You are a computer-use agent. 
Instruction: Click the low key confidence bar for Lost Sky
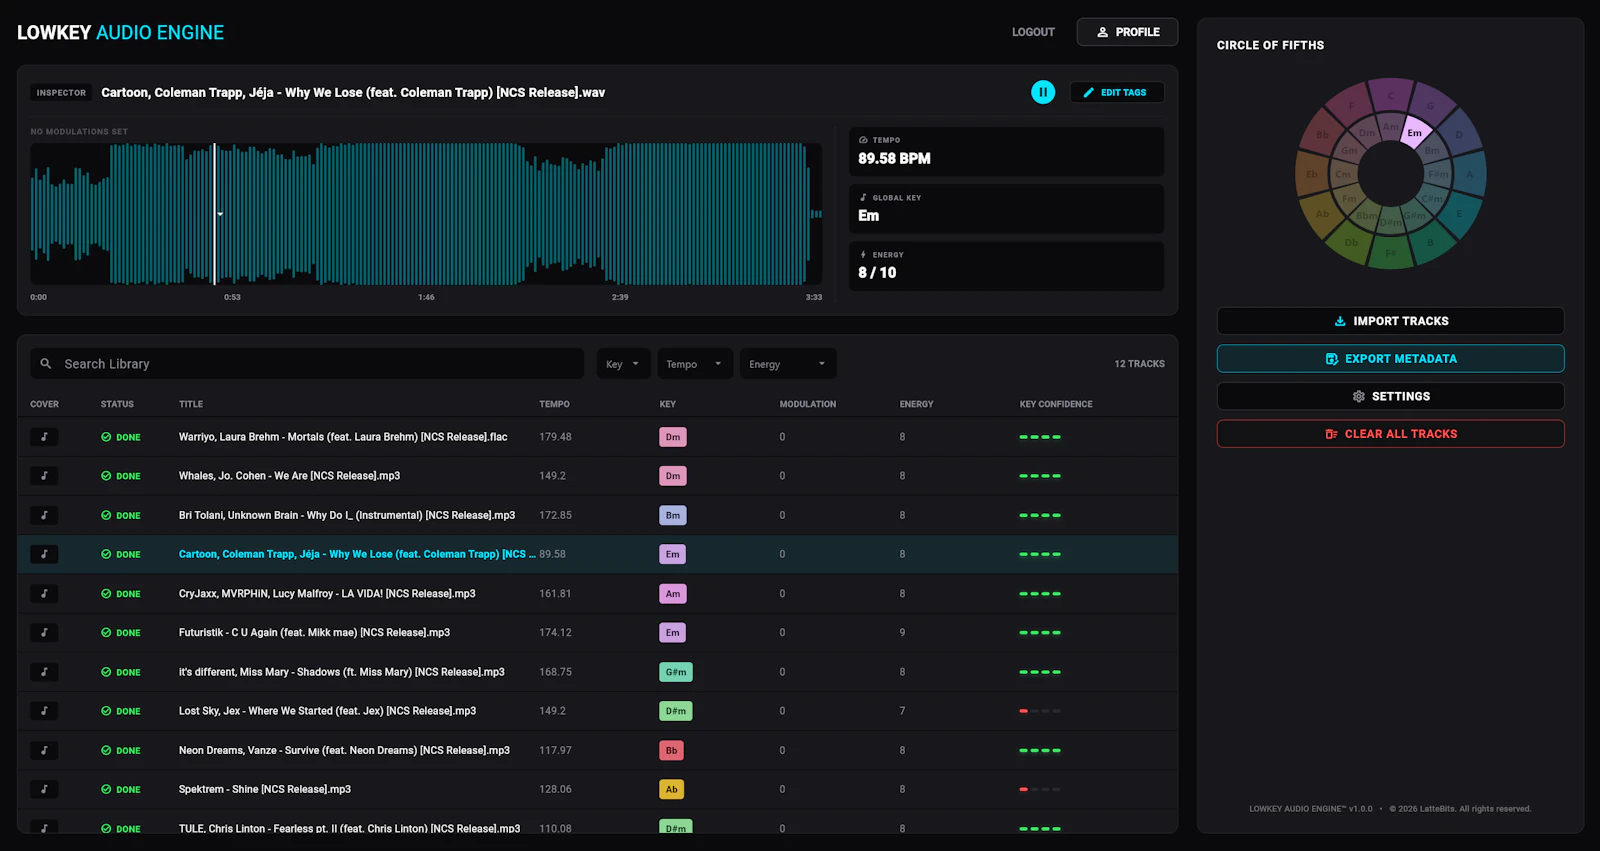(1040, 711)
